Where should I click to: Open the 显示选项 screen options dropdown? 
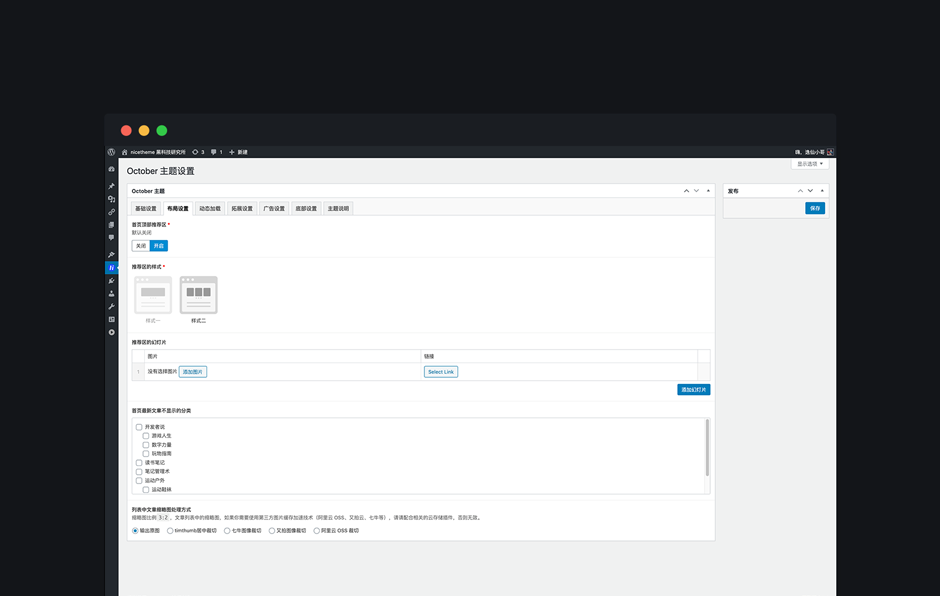810,164
